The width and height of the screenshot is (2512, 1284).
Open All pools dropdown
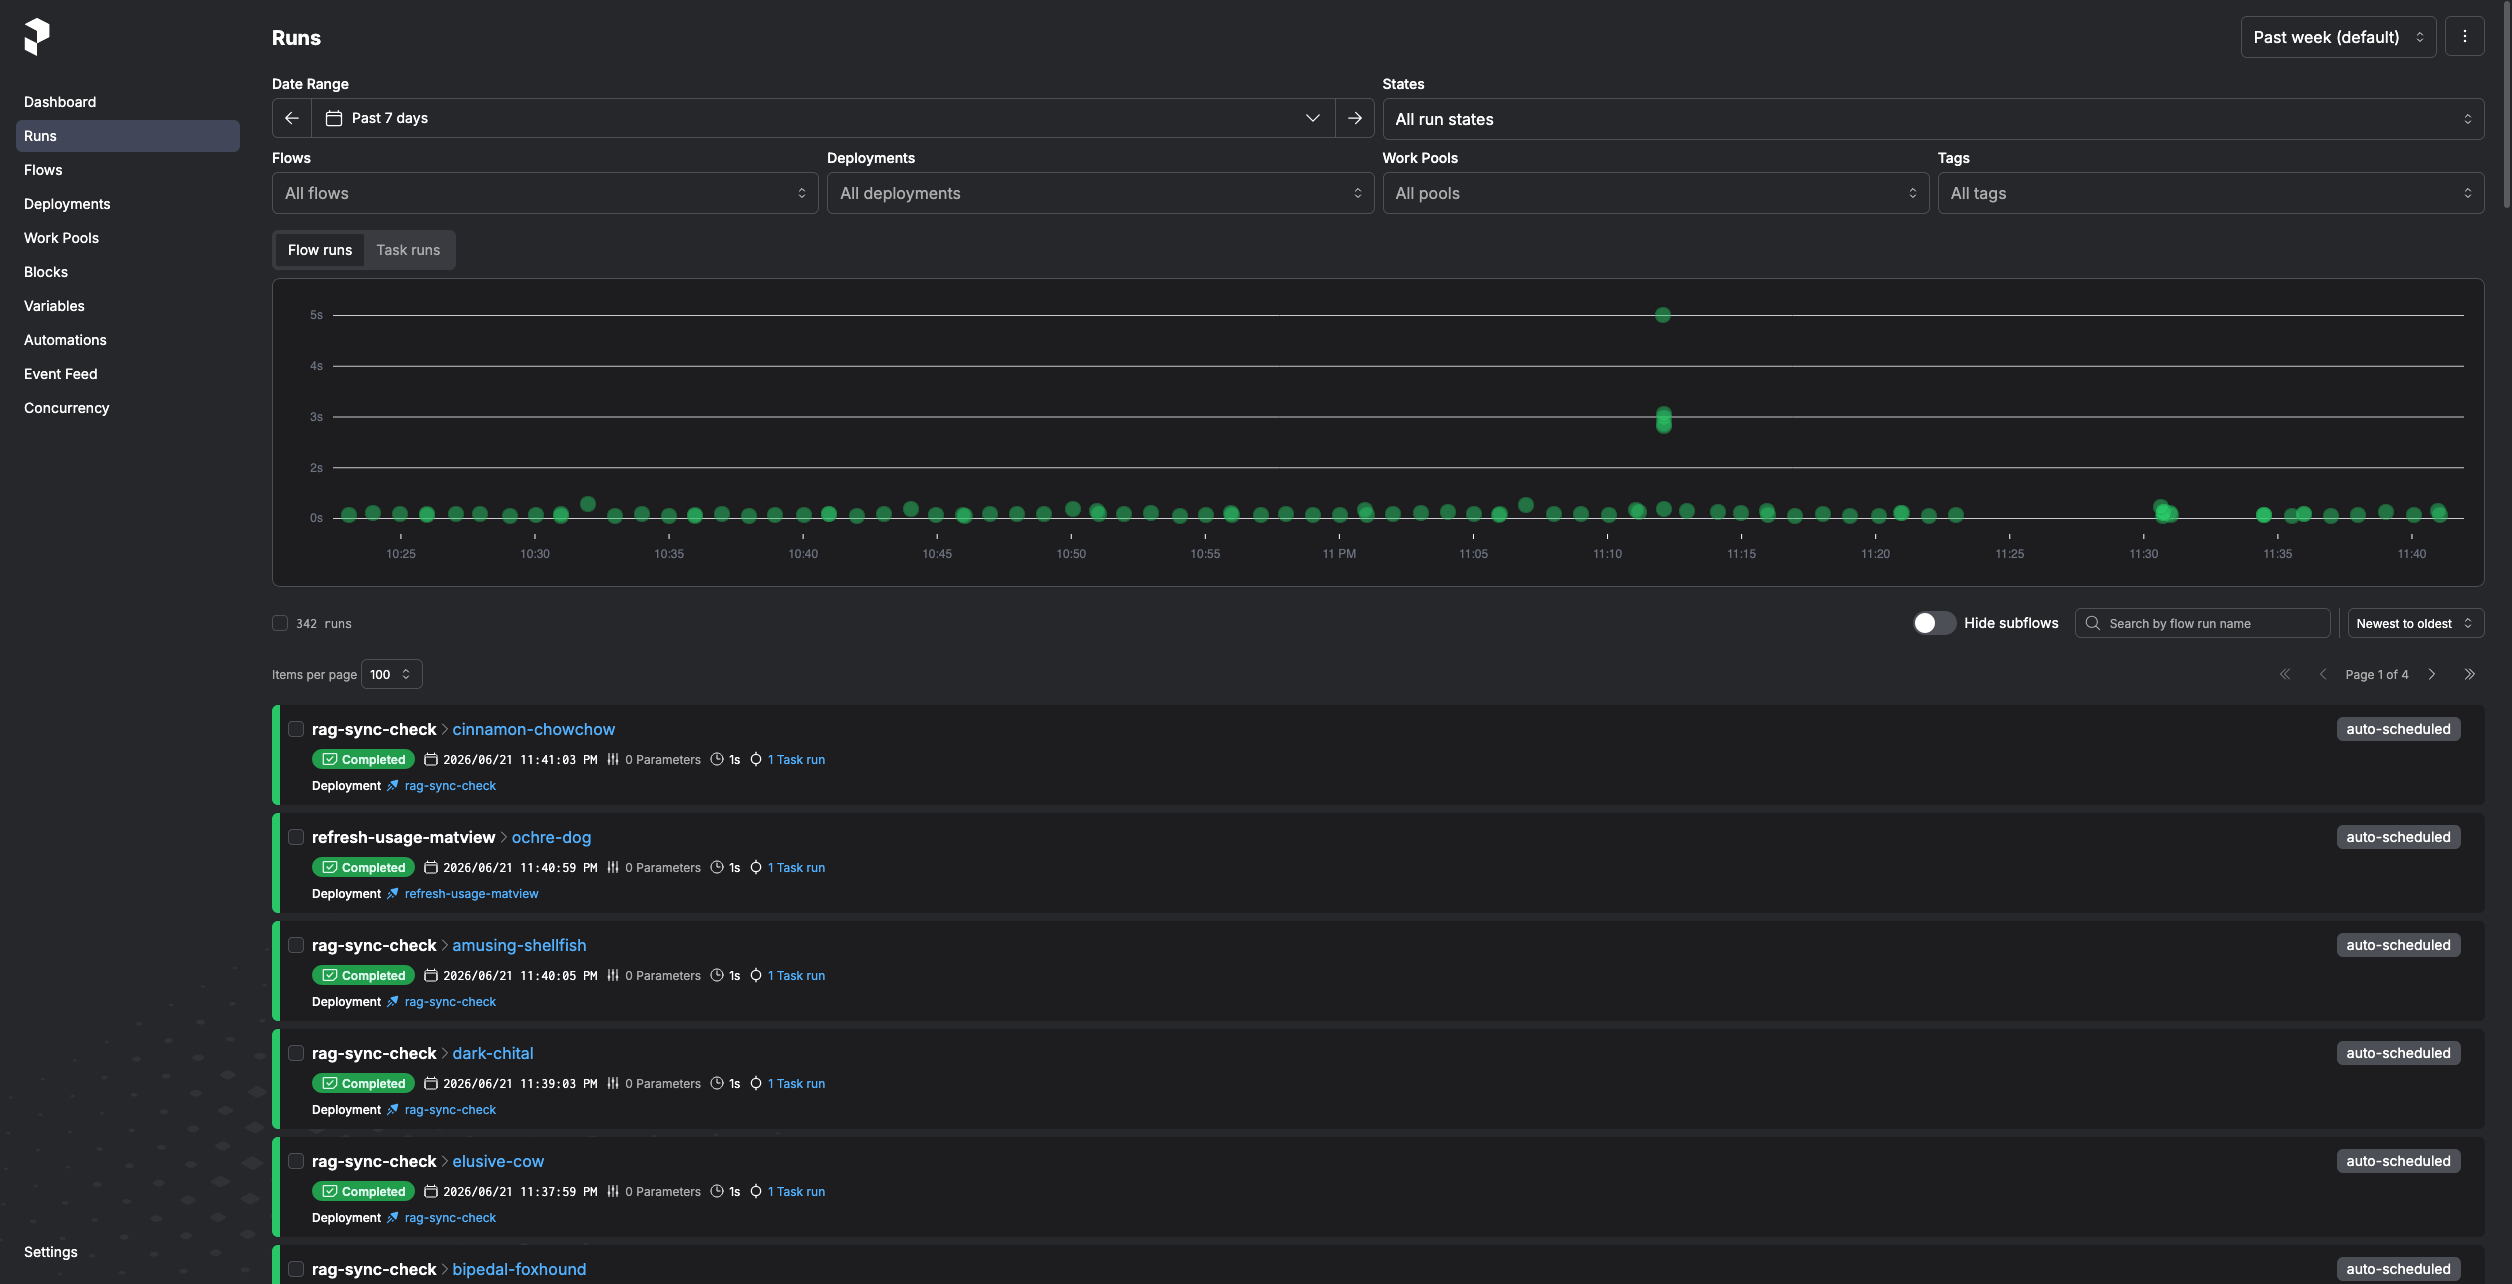tap(1655, 193)
